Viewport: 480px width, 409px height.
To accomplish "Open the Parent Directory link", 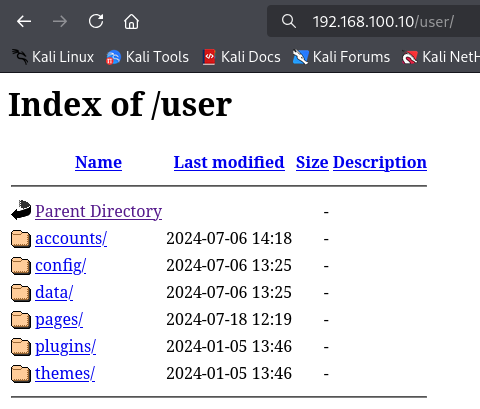I will tap(99, 211).
